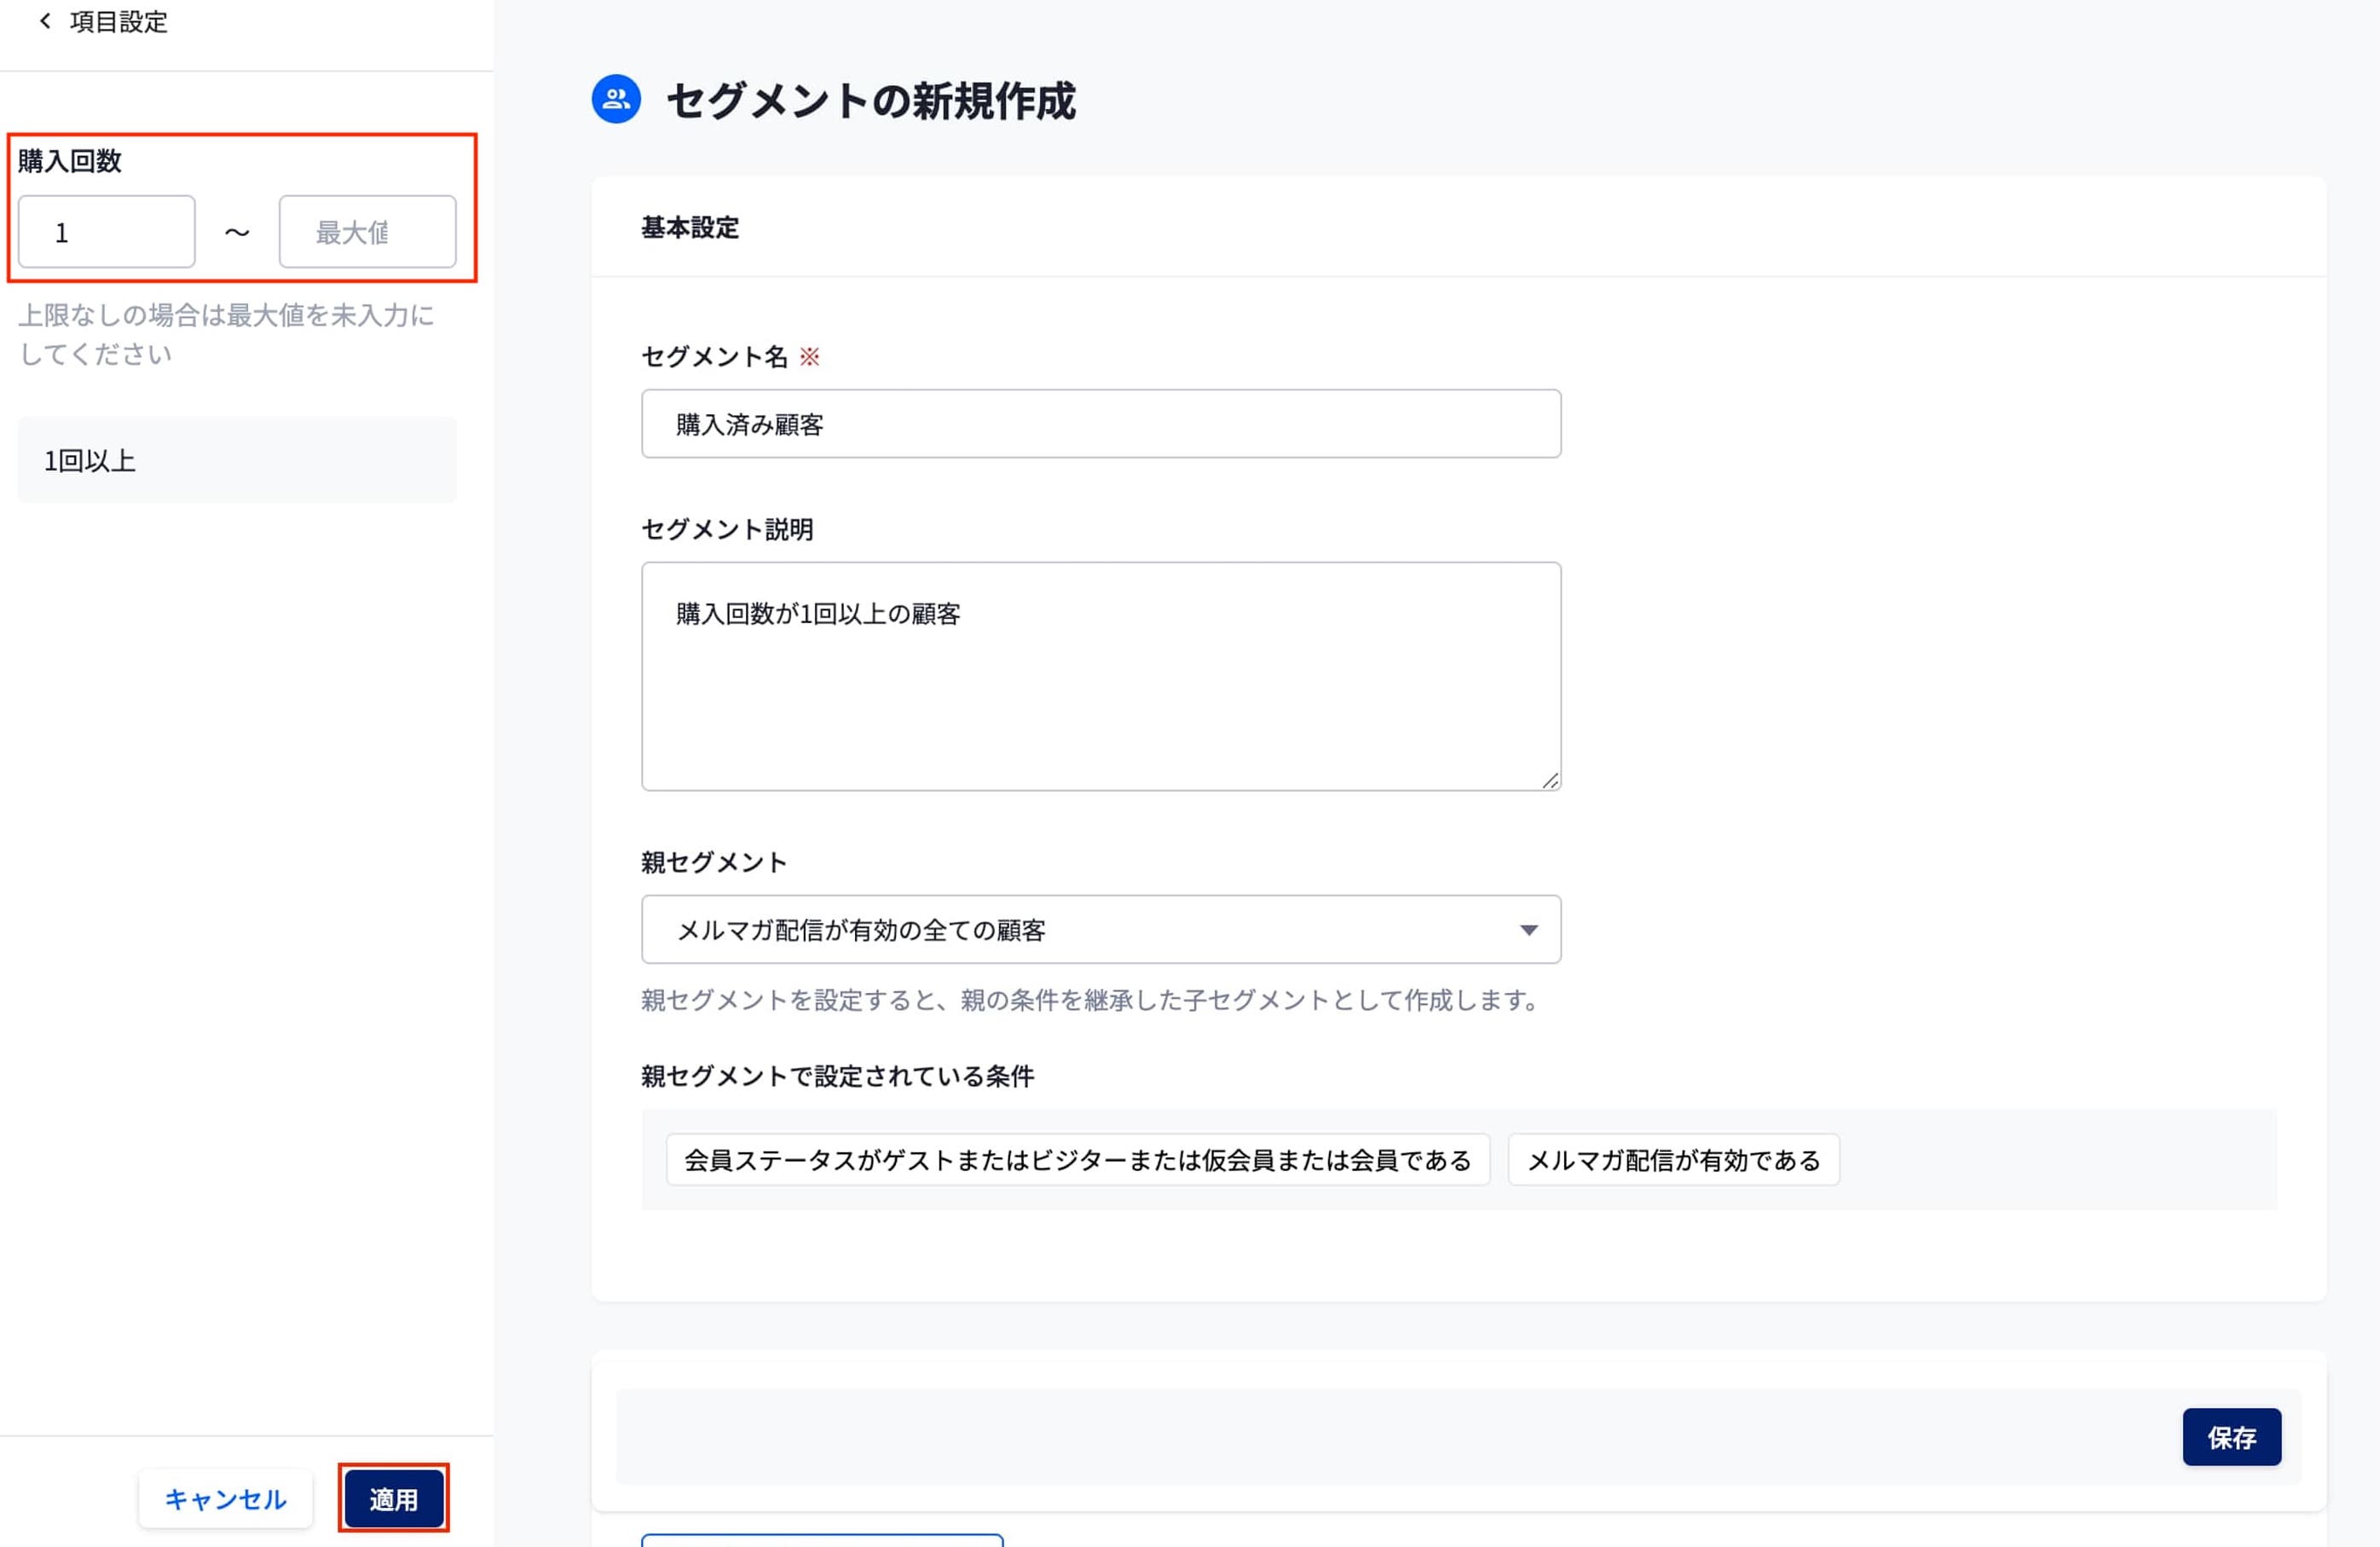This screenshot has height=1547, width=2380.
Task: Click into the セグメント名 text field
Action: (x=1100, y=424)
